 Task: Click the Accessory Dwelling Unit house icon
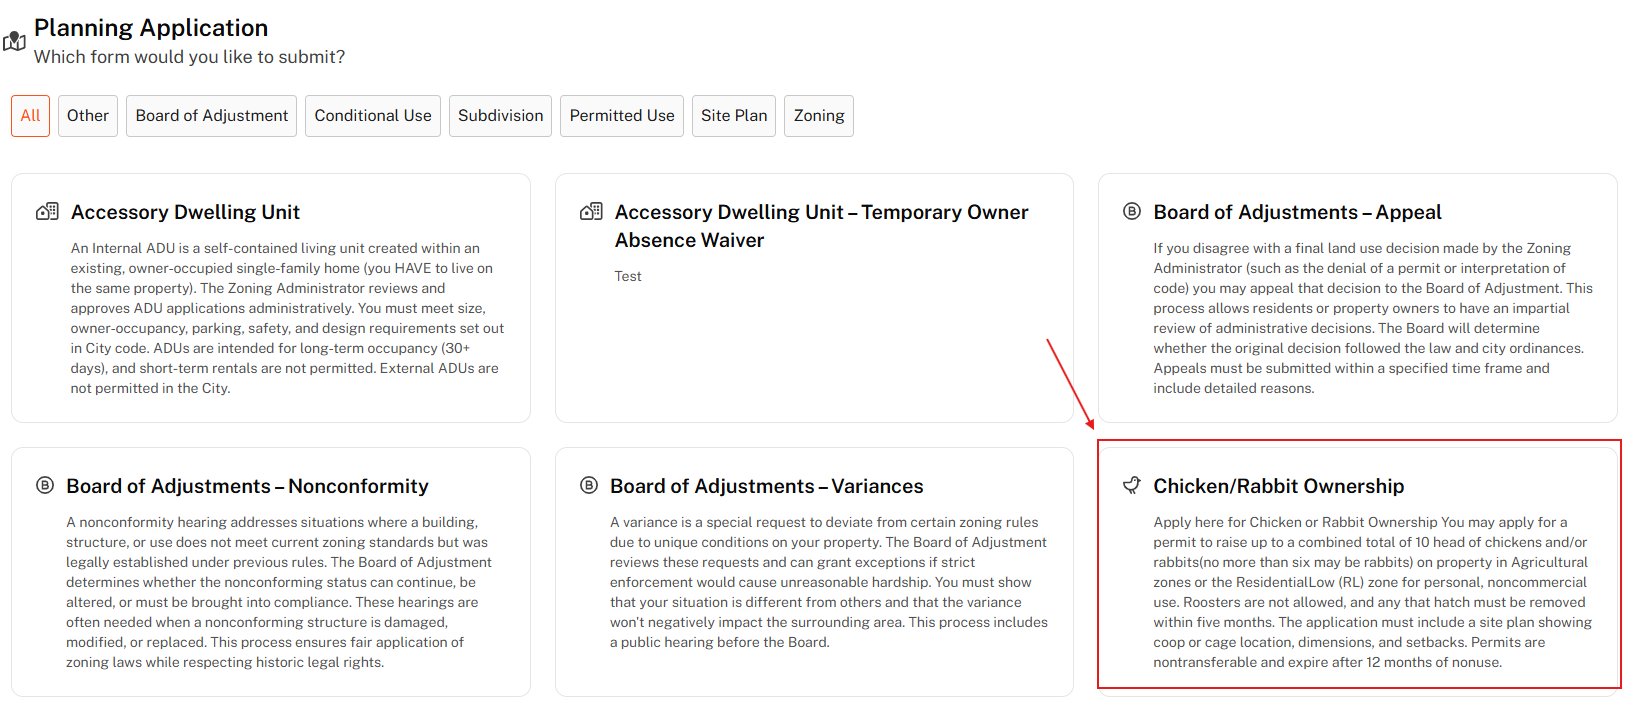coord(47,212)
